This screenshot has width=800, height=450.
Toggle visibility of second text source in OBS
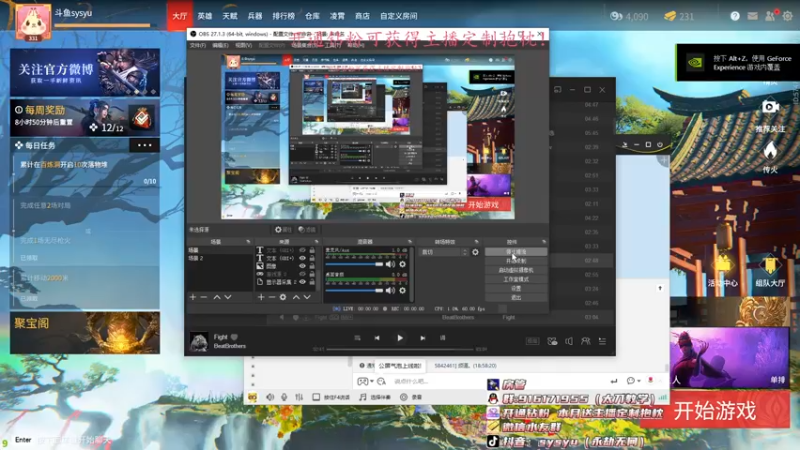(302, 258)
